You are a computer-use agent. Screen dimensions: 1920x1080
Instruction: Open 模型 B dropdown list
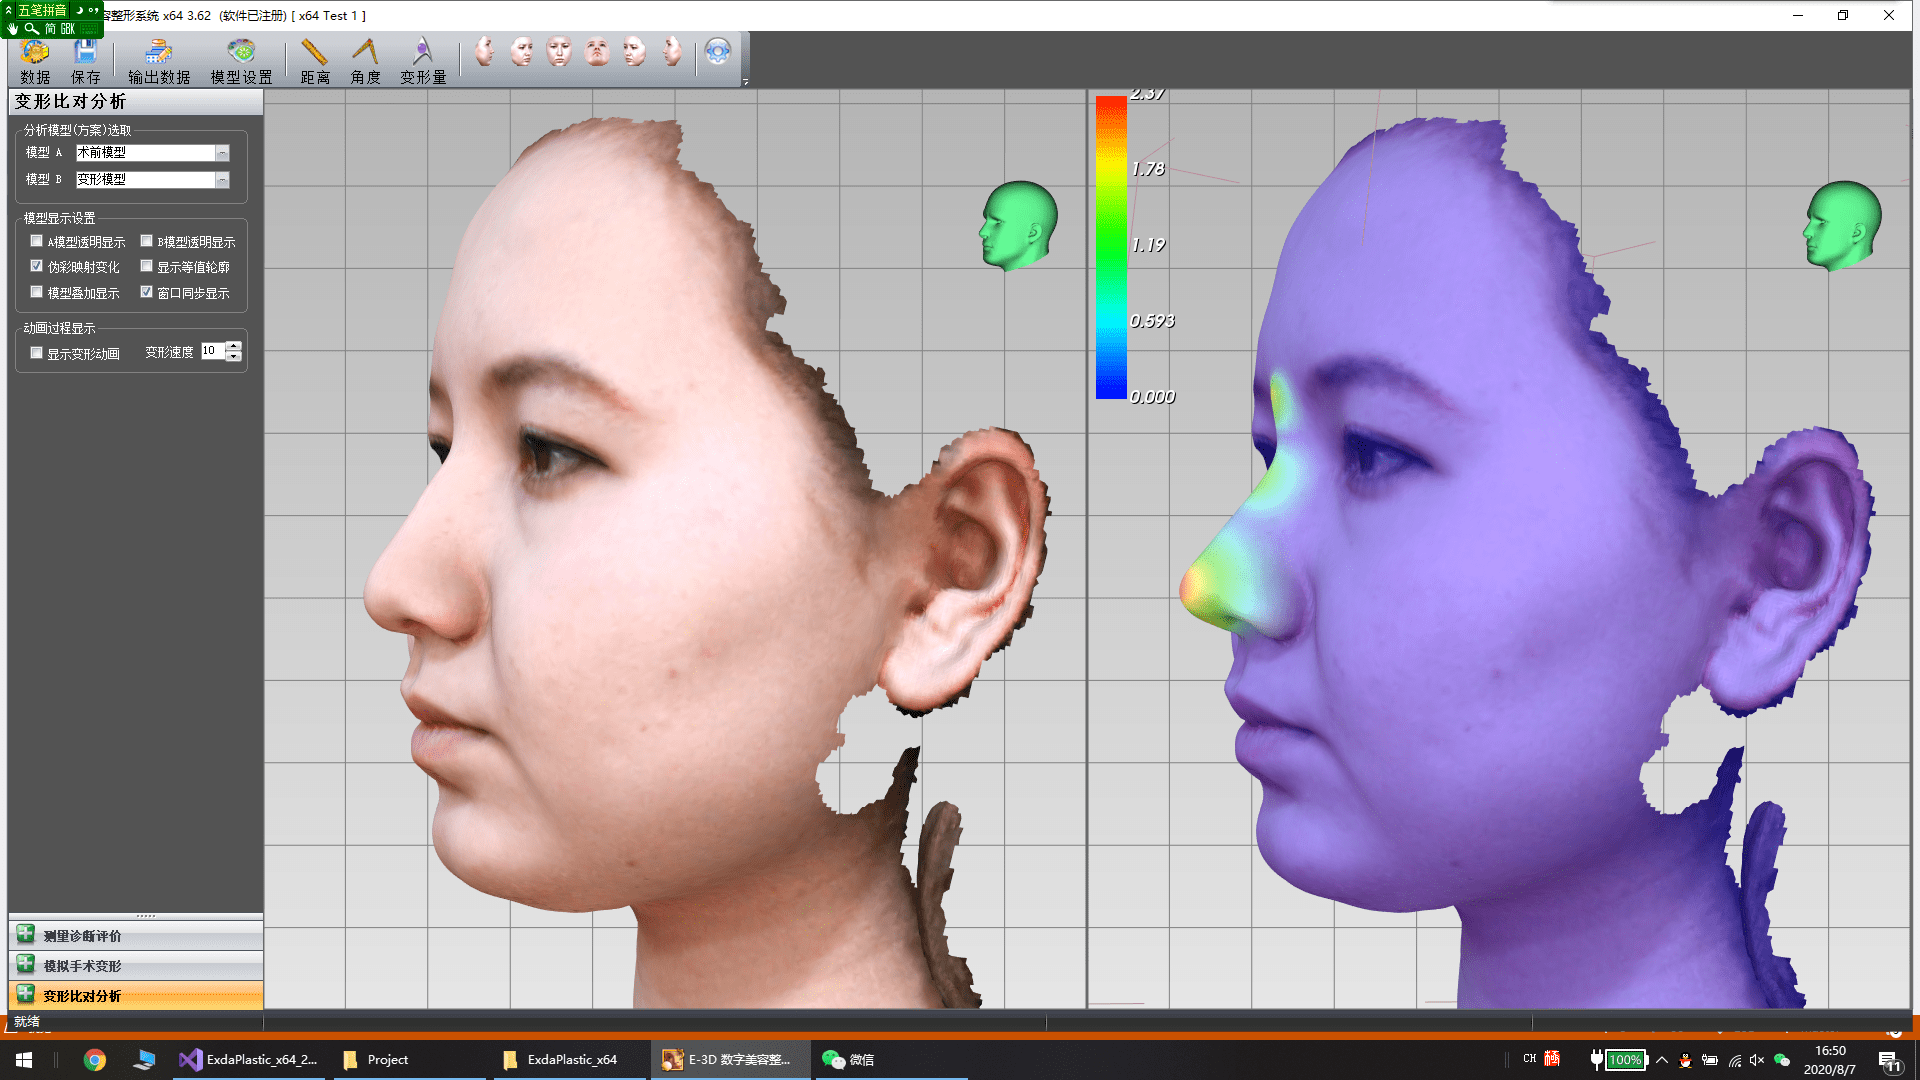click(222, 180)
